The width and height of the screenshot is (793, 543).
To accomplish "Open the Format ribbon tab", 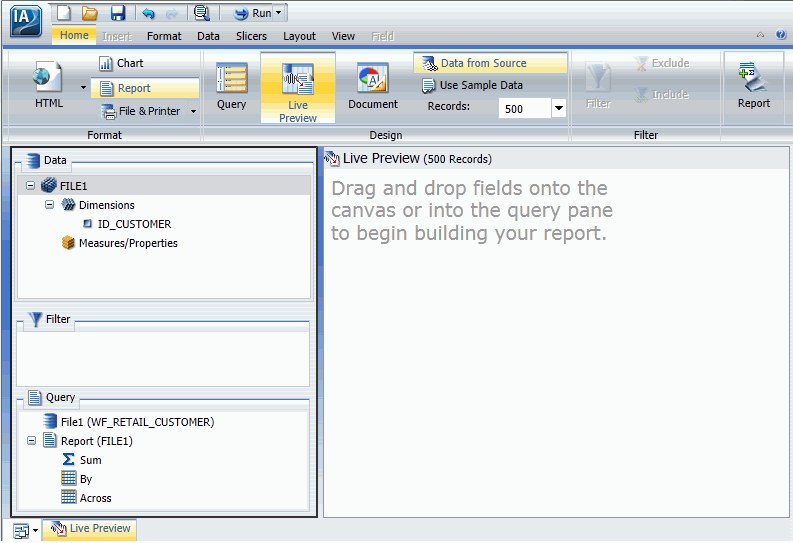I will pos(164,36).
